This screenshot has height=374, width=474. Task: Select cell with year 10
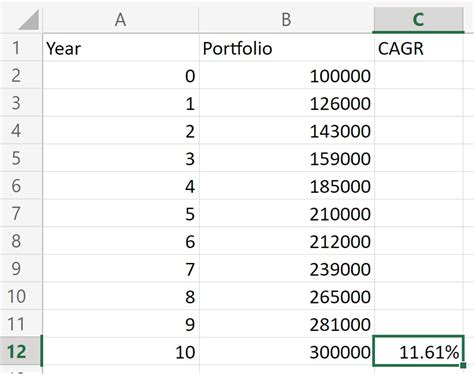pos(121,352)
